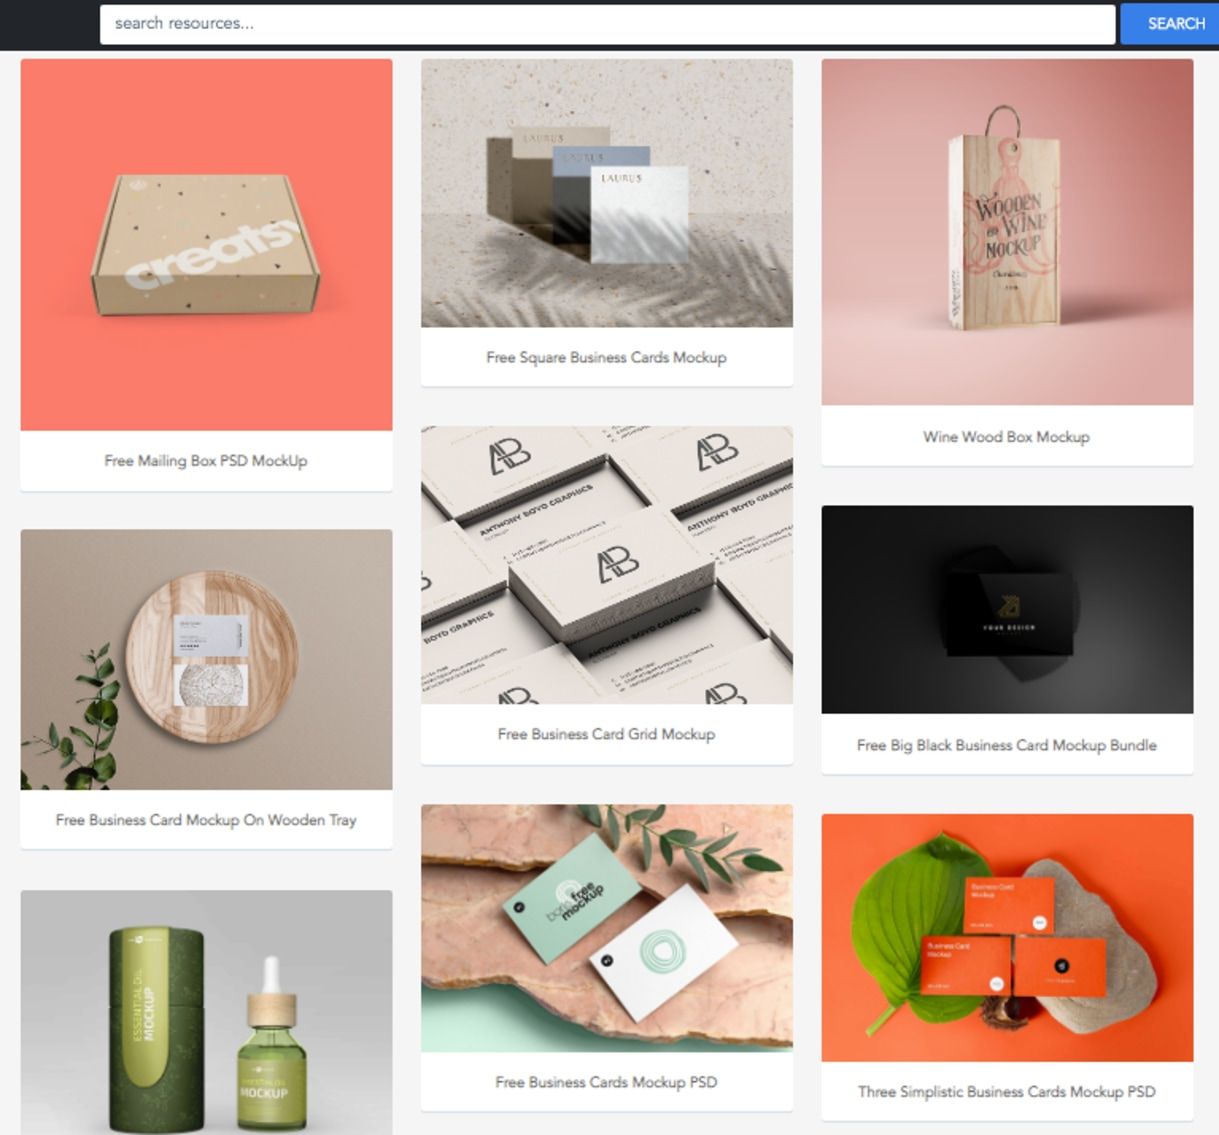The image size is (1219, 1135).
Task: Click Three Simplistic Business Cards Mockup PSD title
Action: (x=1007, y=1092)
